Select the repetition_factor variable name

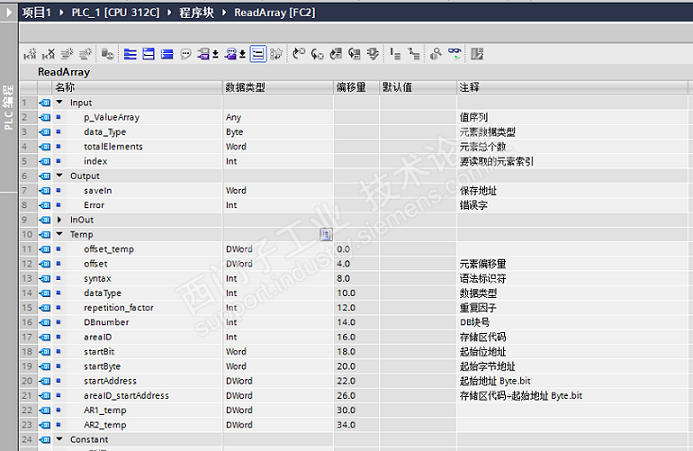(118, 307)
